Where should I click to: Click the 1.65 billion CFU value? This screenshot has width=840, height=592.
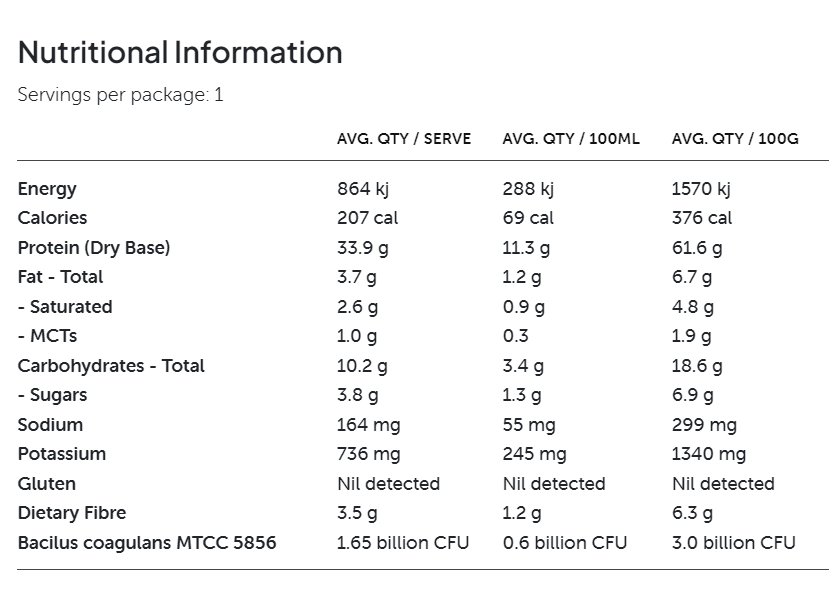coord(403,543)
